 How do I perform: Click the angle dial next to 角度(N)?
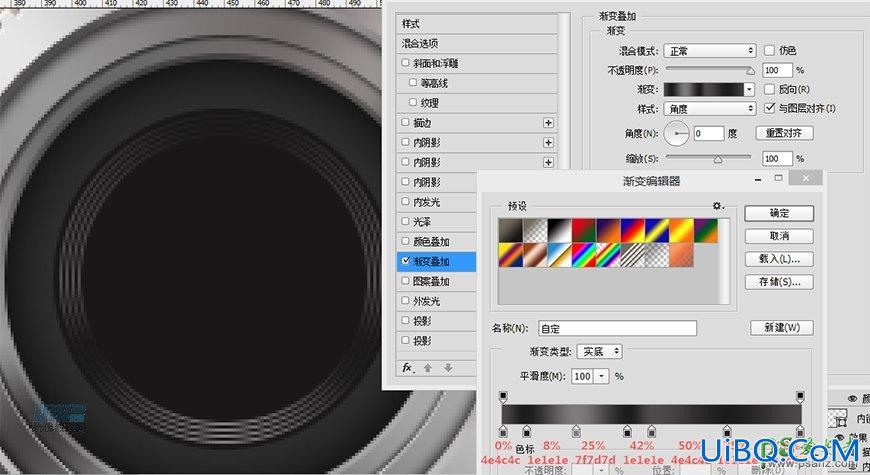click(x=676, y=133)
